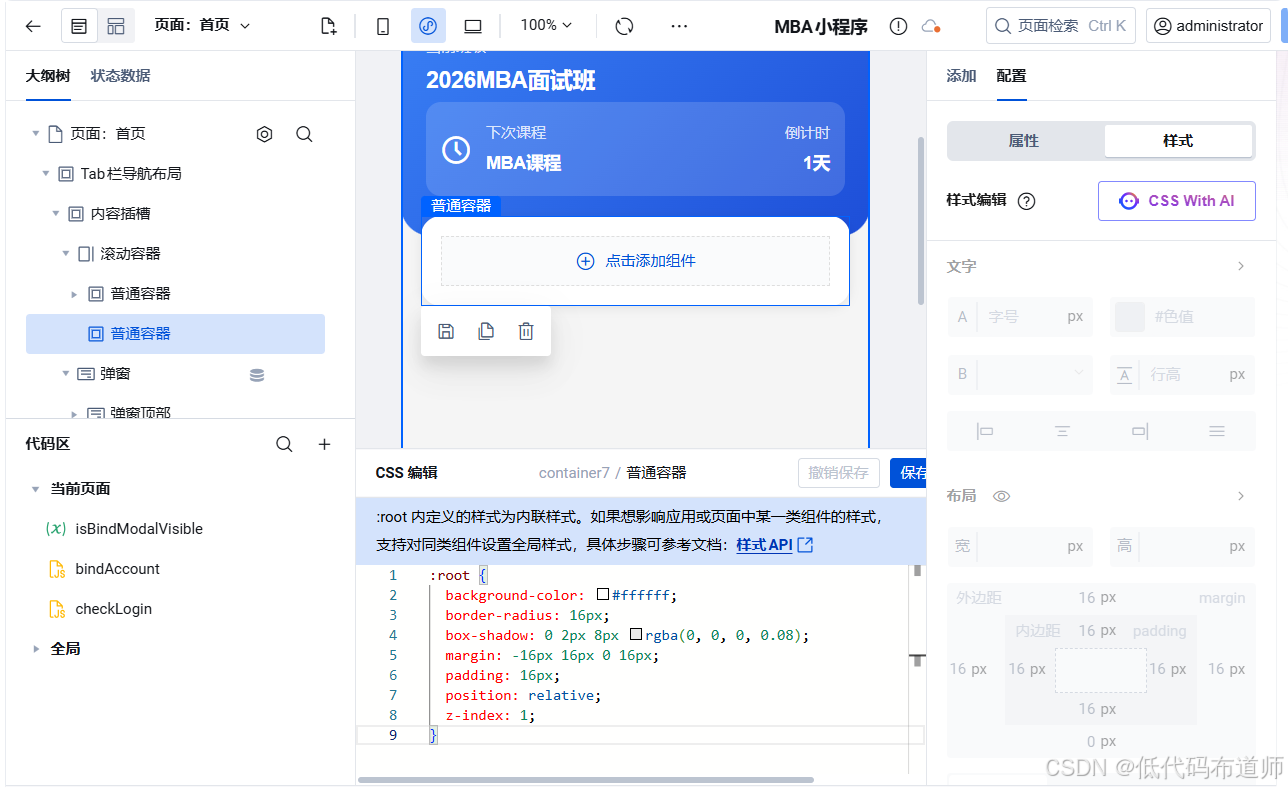The image size is (1288, 789).
Task: Expand the 弹窗顶部 node
Action: (x=74, y=413)
